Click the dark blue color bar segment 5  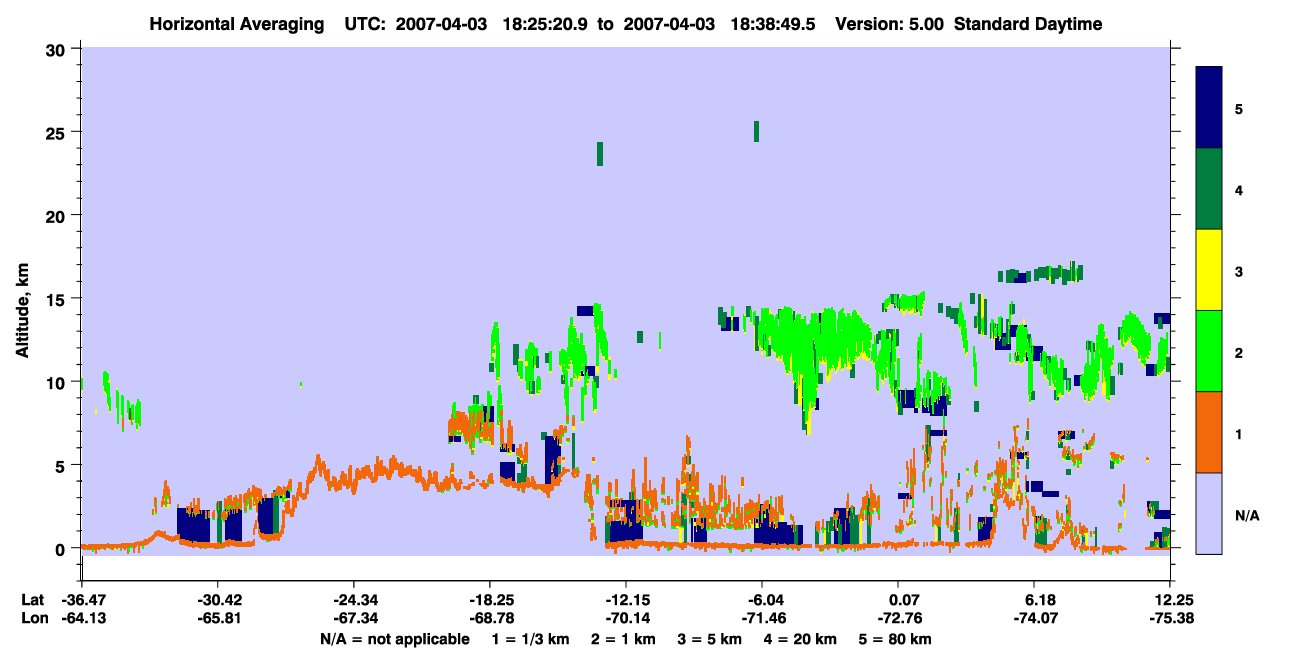(1209, 108)
